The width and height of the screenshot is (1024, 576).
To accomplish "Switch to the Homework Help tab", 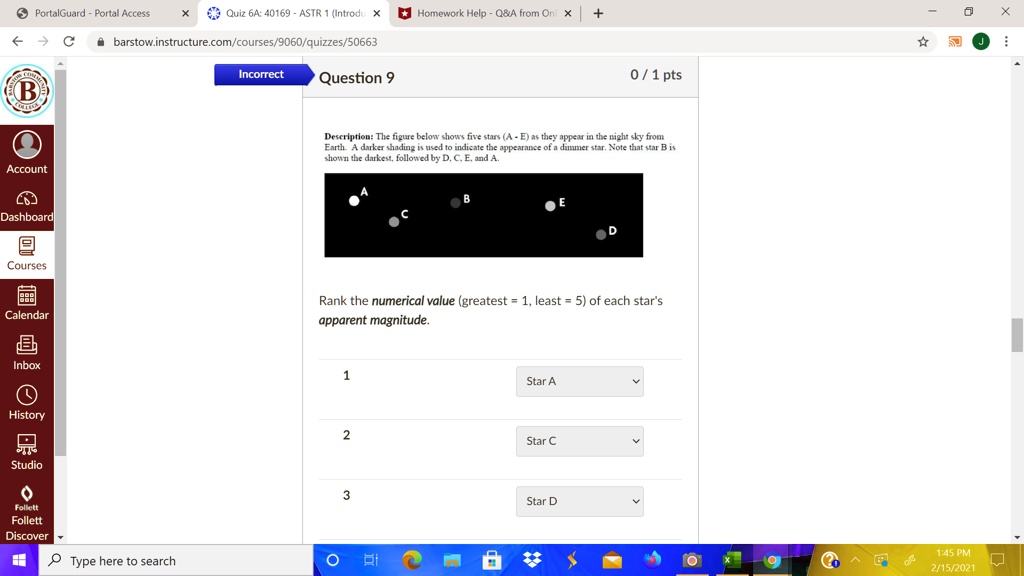I will coord(486,13).
